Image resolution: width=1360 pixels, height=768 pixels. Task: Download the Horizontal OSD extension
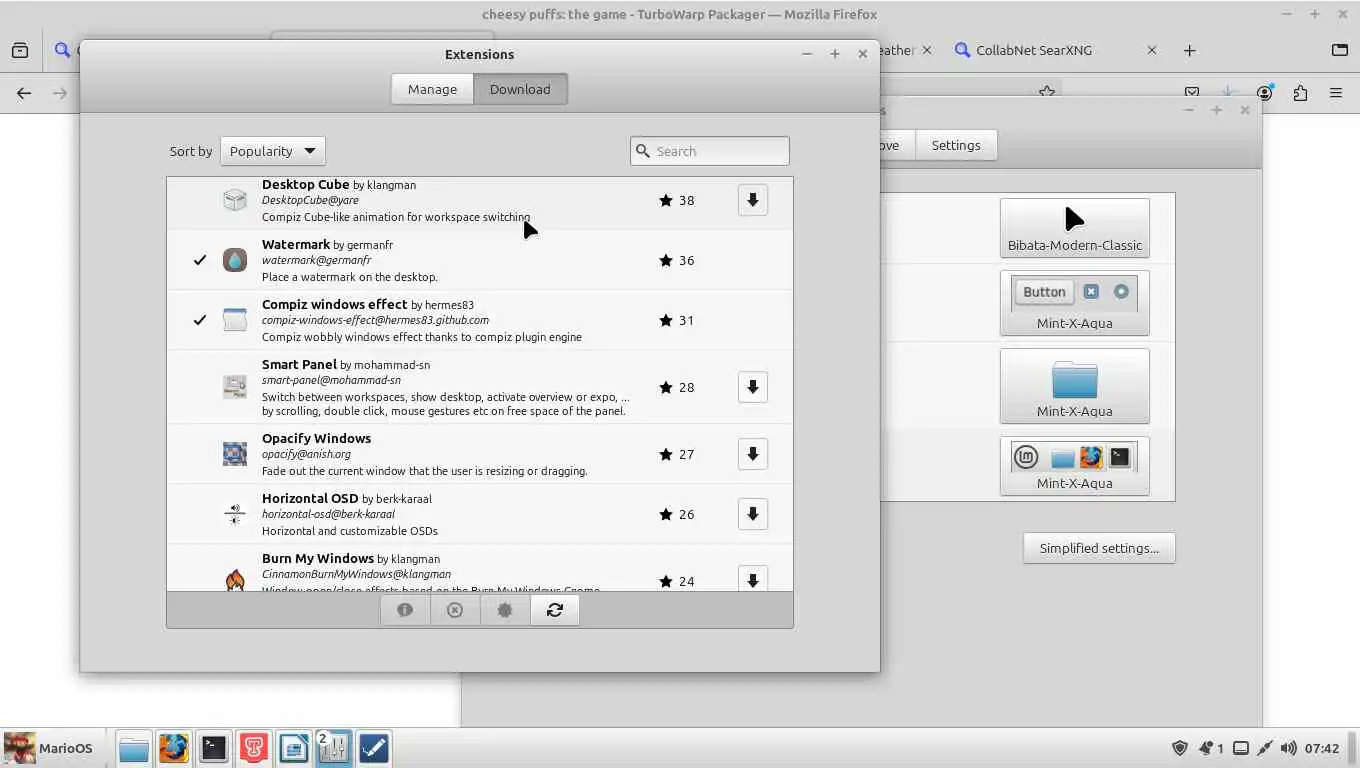[x=753, y=514]
